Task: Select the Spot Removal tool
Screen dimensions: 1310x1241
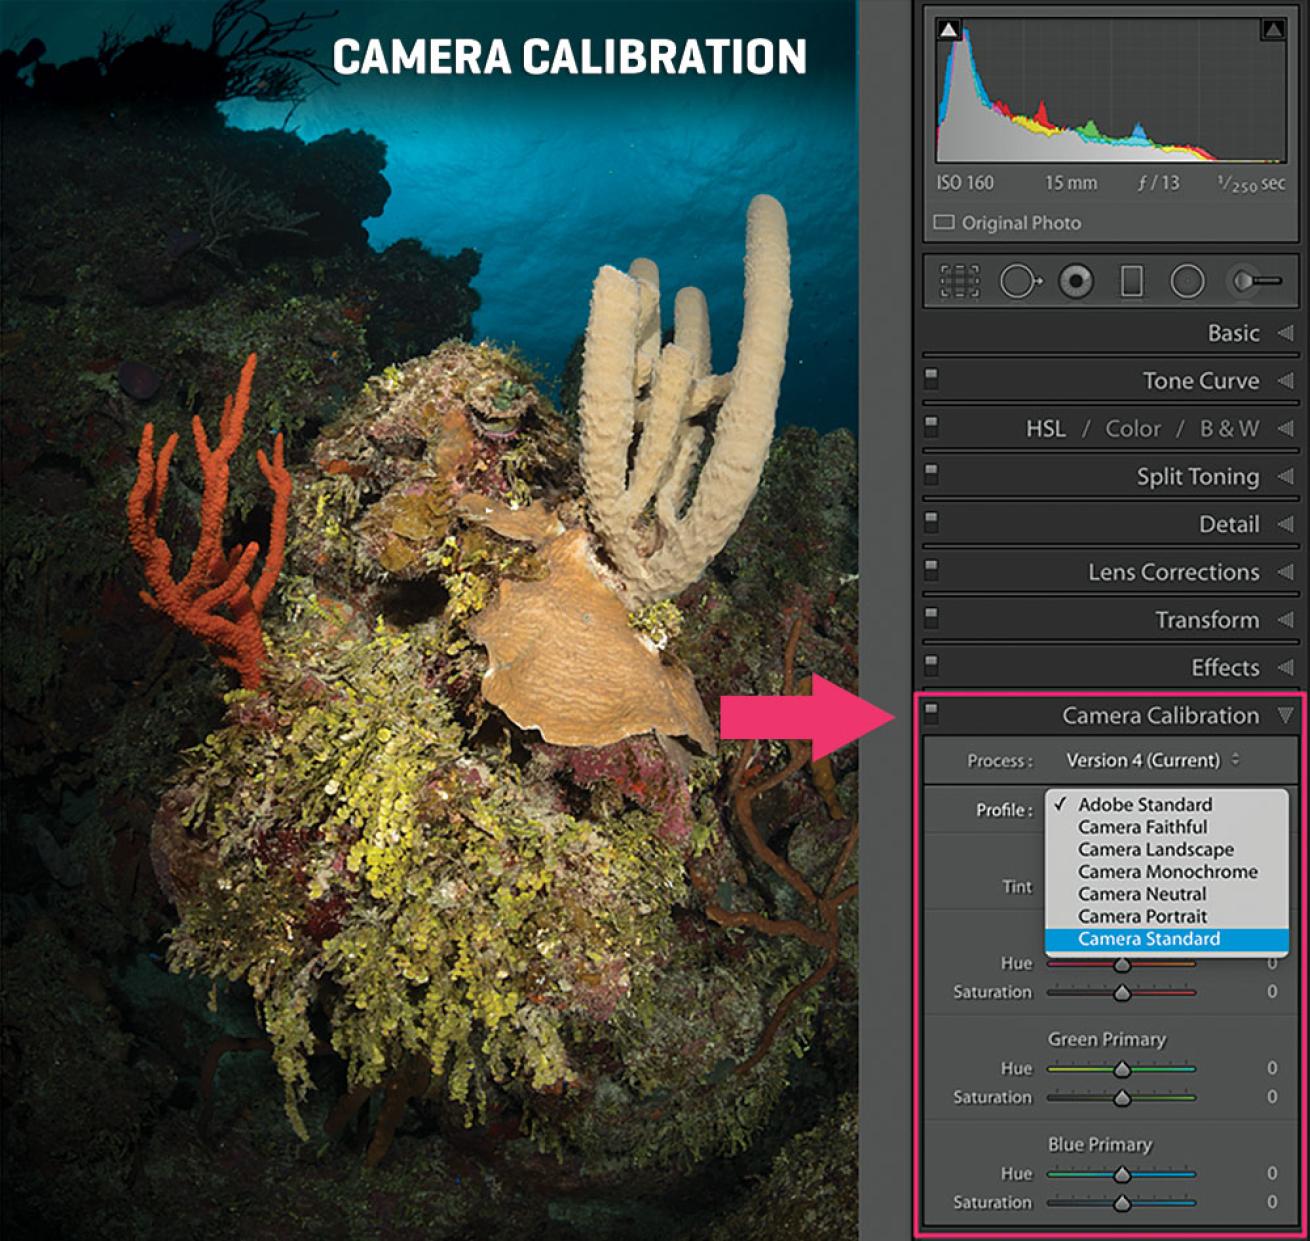Action: (x=1018, y=281)
